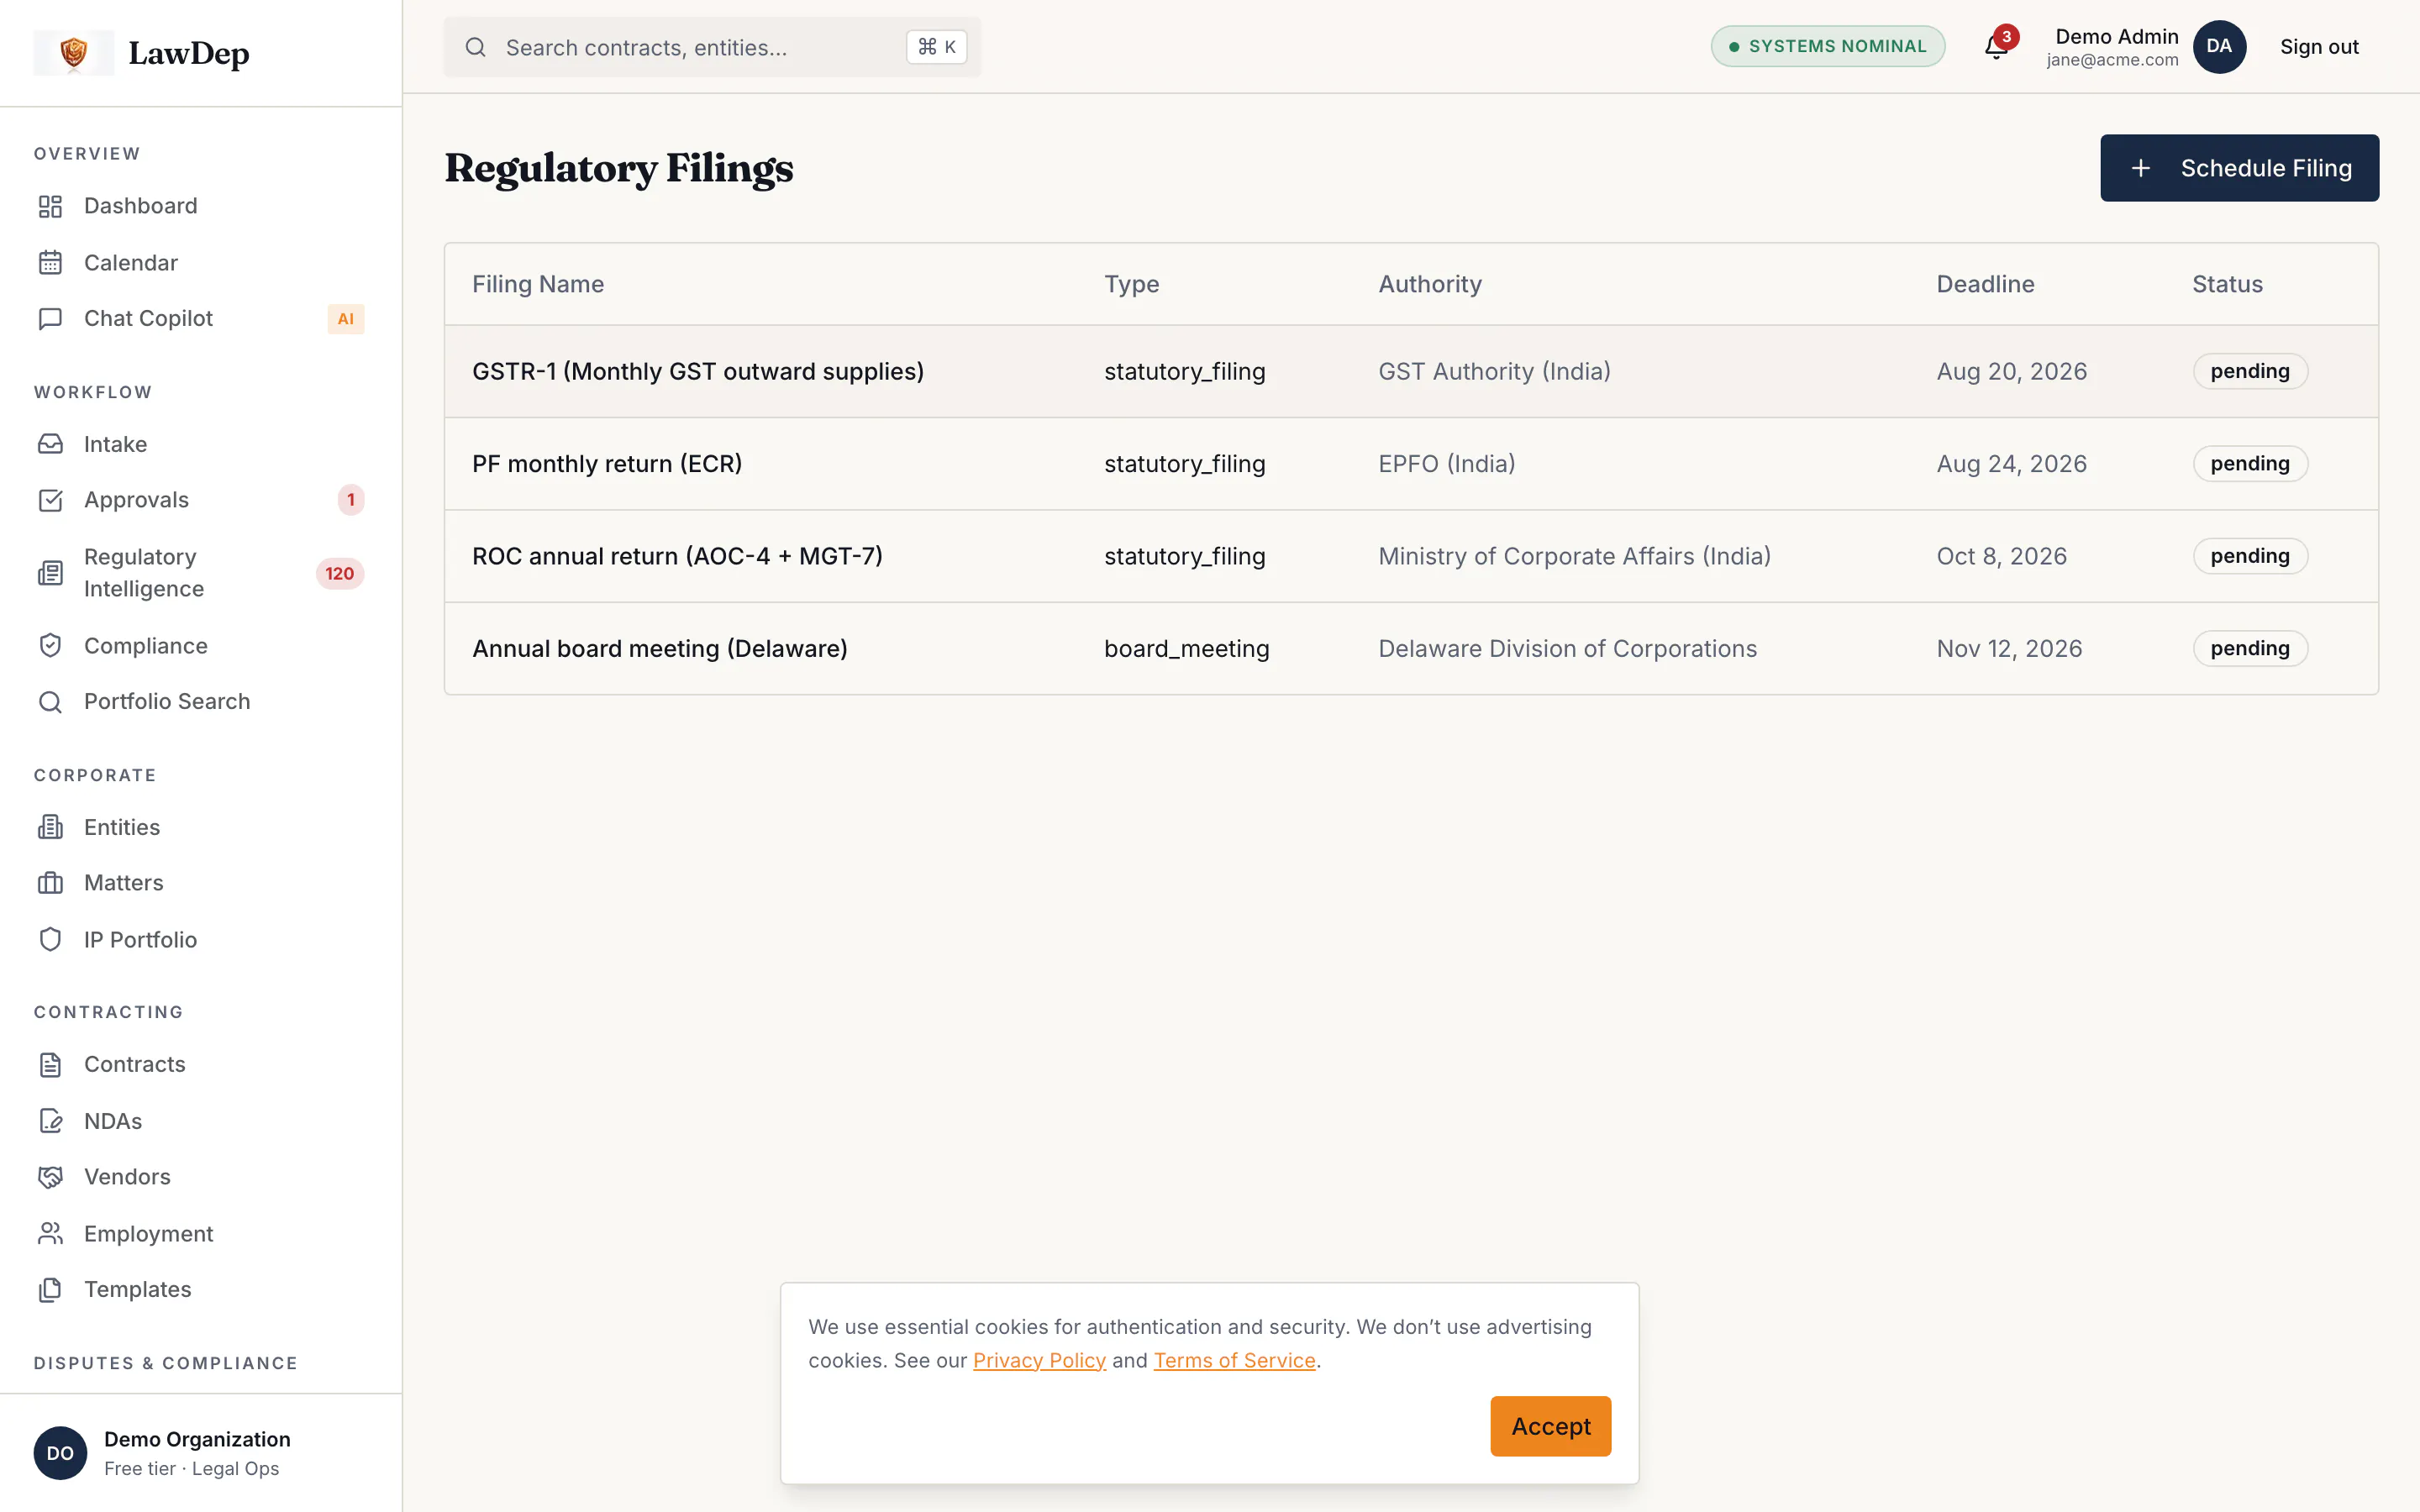The image size is (2420, 1512).
Task: Open Regulatory Intelligence section
Action: tap(200, 573)
